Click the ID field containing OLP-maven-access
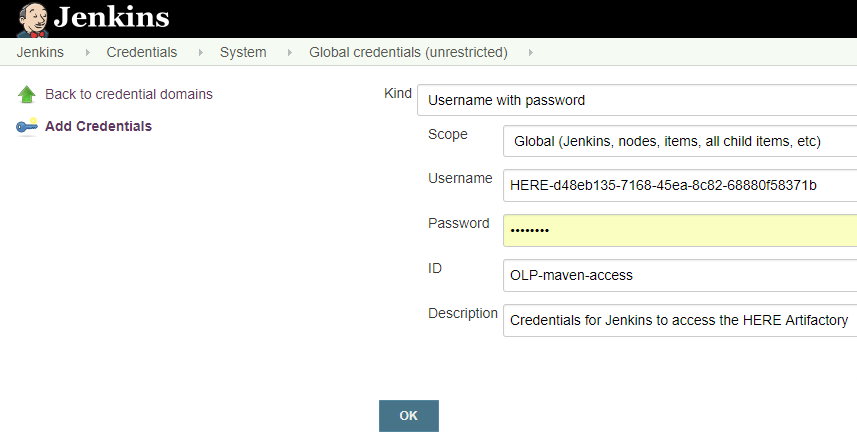Screen dimensions: 857x446 point(680,275)
